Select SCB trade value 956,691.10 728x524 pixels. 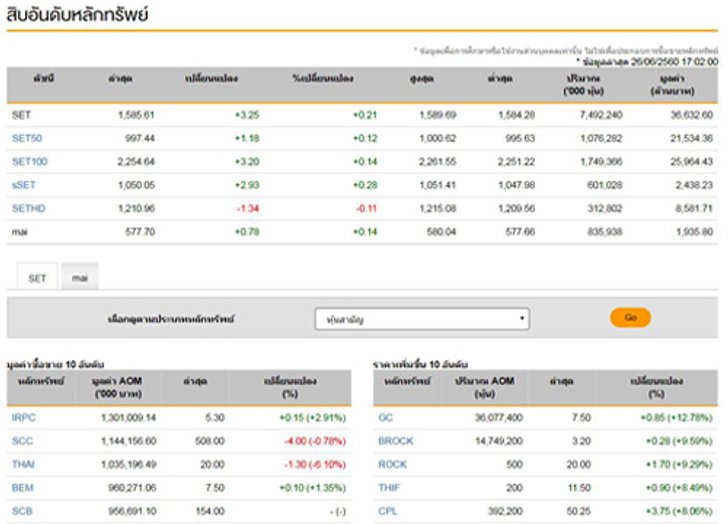point(132,511)
